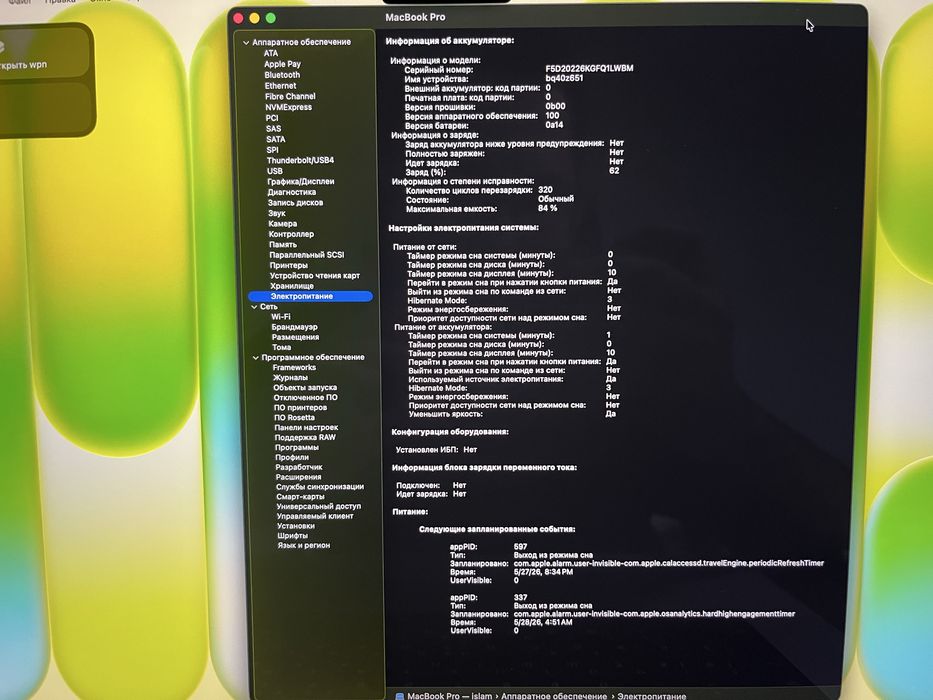Select Wi-Fi under Сеть
933x700 pixels.
[280, 317]
